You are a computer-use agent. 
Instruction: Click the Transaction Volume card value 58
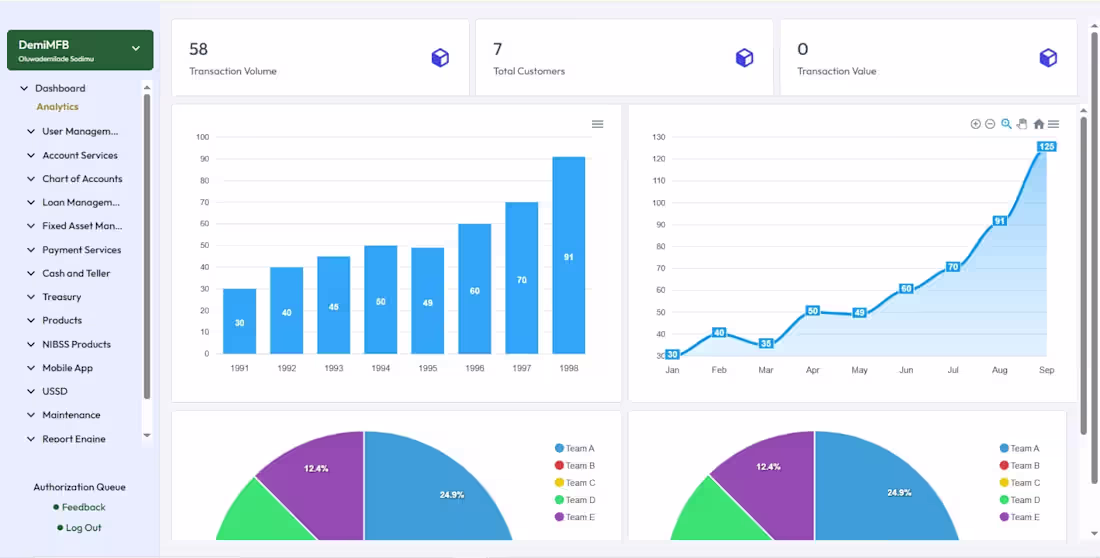click(199, 49)
